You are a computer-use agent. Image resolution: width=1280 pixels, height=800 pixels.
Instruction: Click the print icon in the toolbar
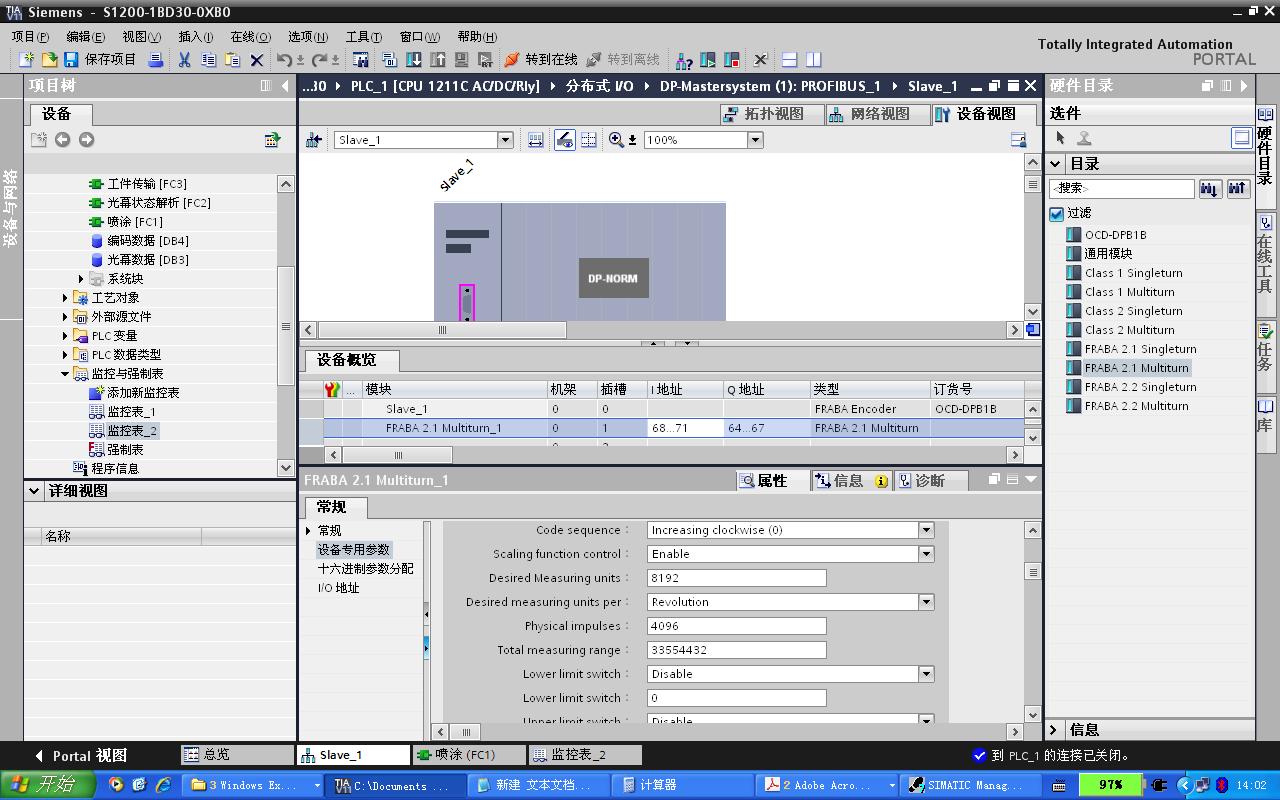coord(156,60)
